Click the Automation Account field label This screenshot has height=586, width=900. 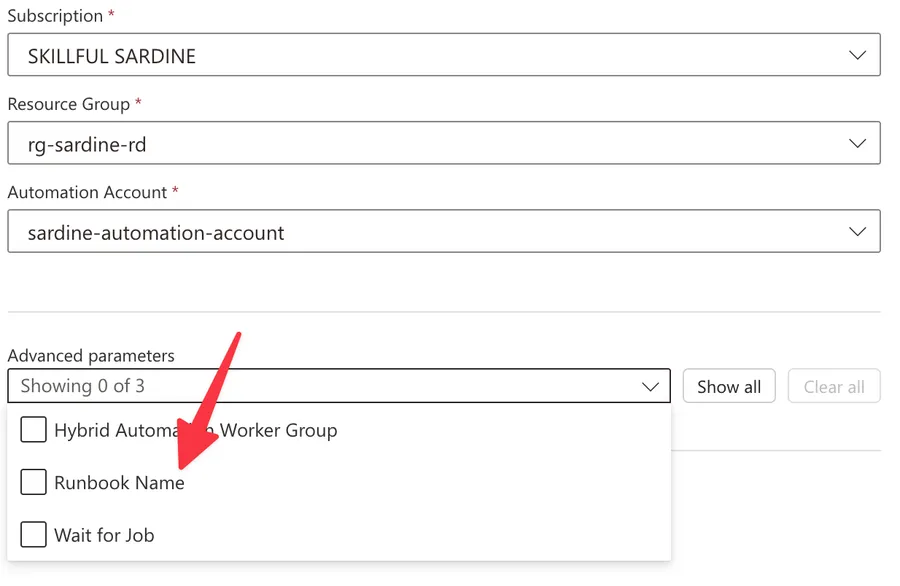[x=87, y=192]
